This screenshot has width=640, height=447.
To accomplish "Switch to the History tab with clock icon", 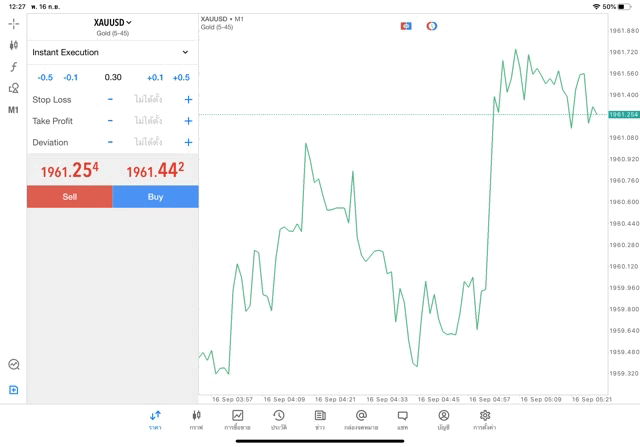I will click(x=278, y=419).
